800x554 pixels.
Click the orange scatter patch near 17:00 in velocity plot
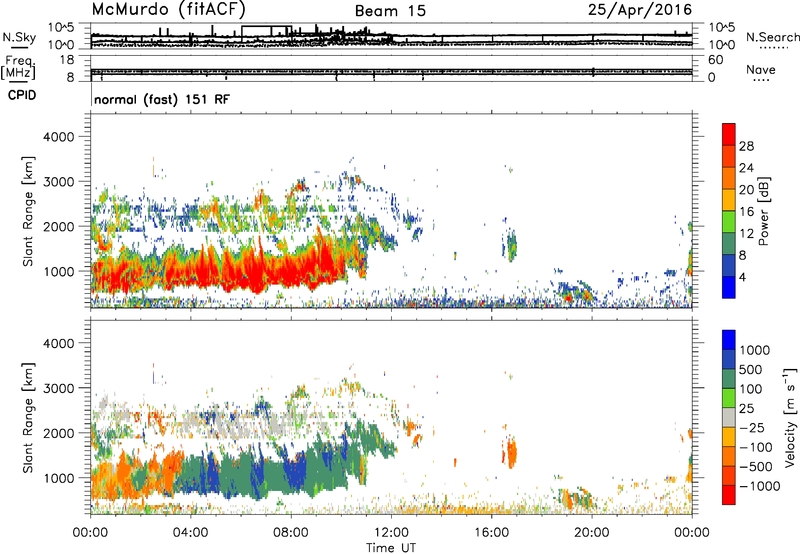[510, 452]
